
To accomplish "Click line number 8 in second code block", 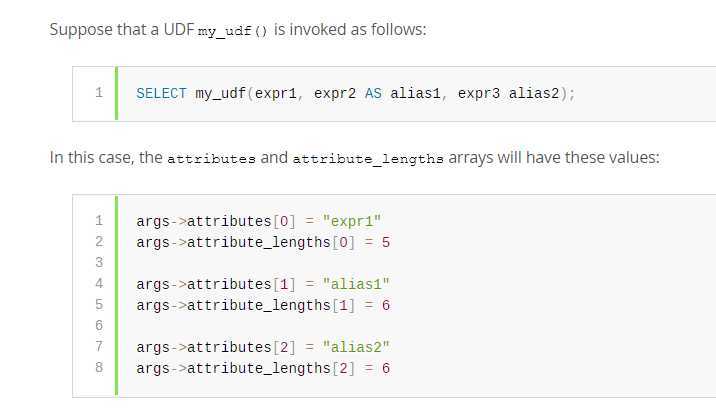I will 99,367.
